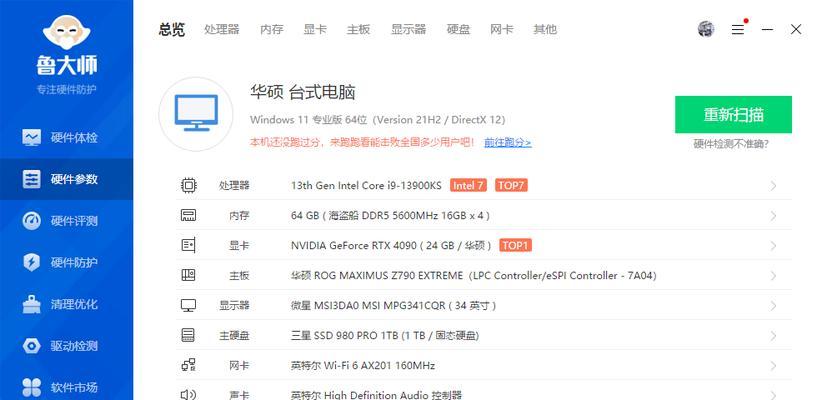Click the TOP7 badge on processor
This screenshot has height=400, width=817.
[x=511, y=185]
